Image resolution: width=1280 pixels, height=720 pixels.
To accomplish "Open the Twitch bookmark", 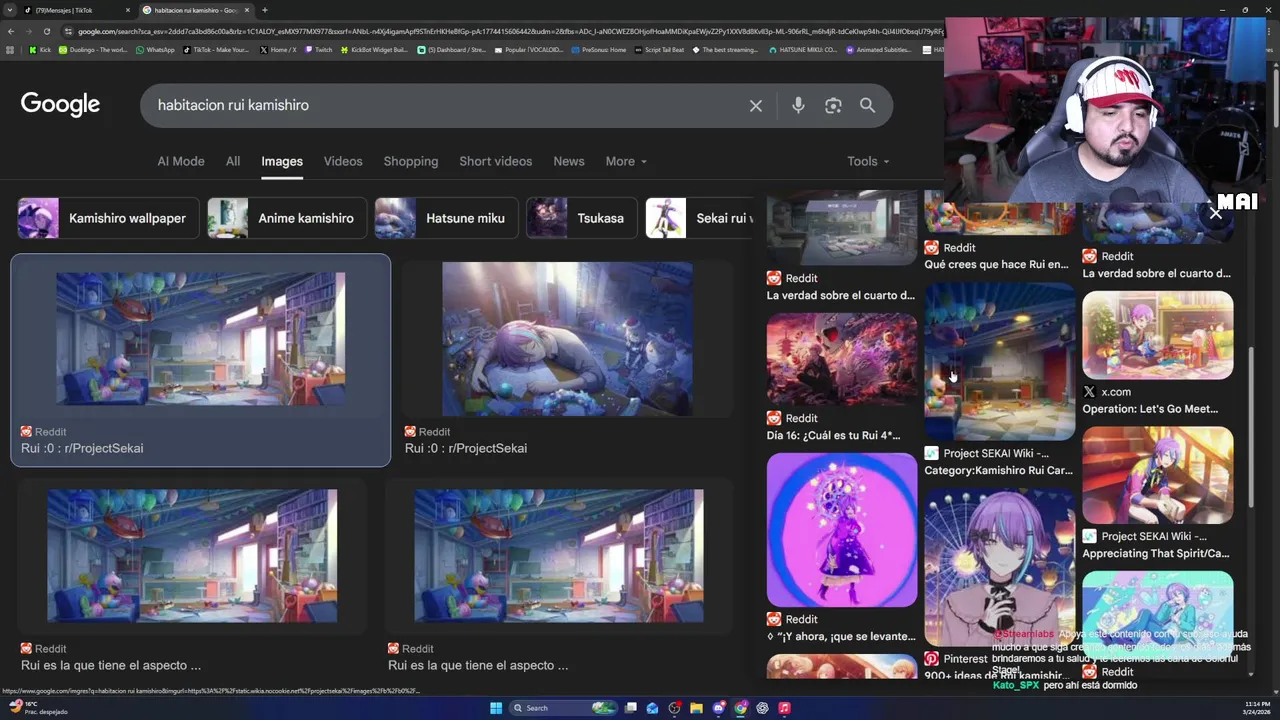I will click(319, 49).
